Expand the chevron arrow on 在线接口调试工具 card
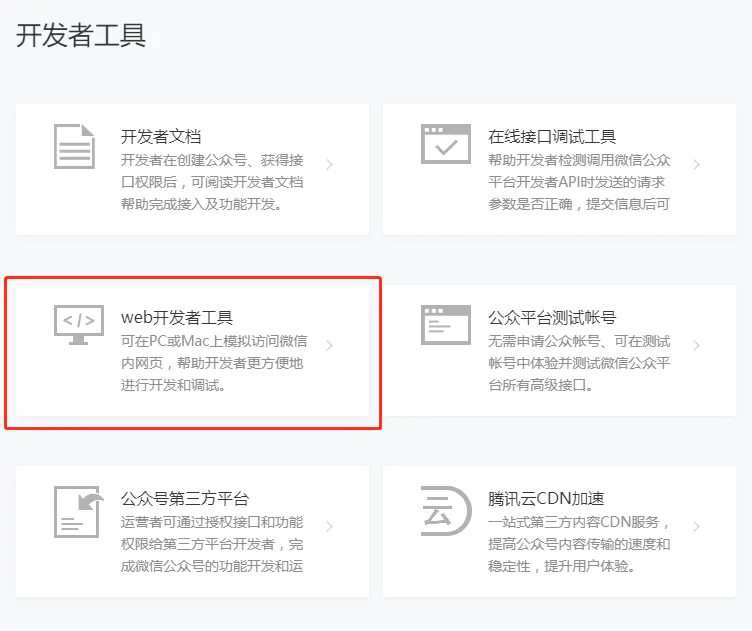 tap(696, 164)
